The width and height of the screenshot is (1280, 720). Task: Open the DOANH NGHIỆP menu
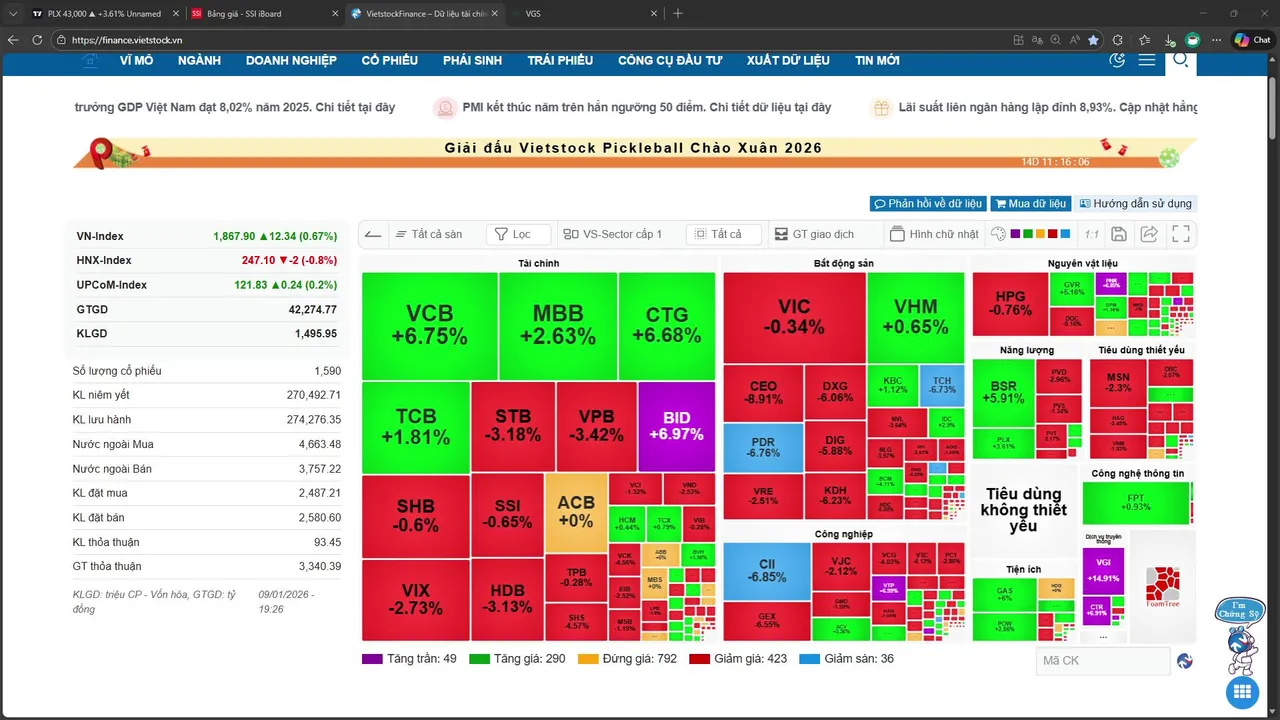(291, 60)
